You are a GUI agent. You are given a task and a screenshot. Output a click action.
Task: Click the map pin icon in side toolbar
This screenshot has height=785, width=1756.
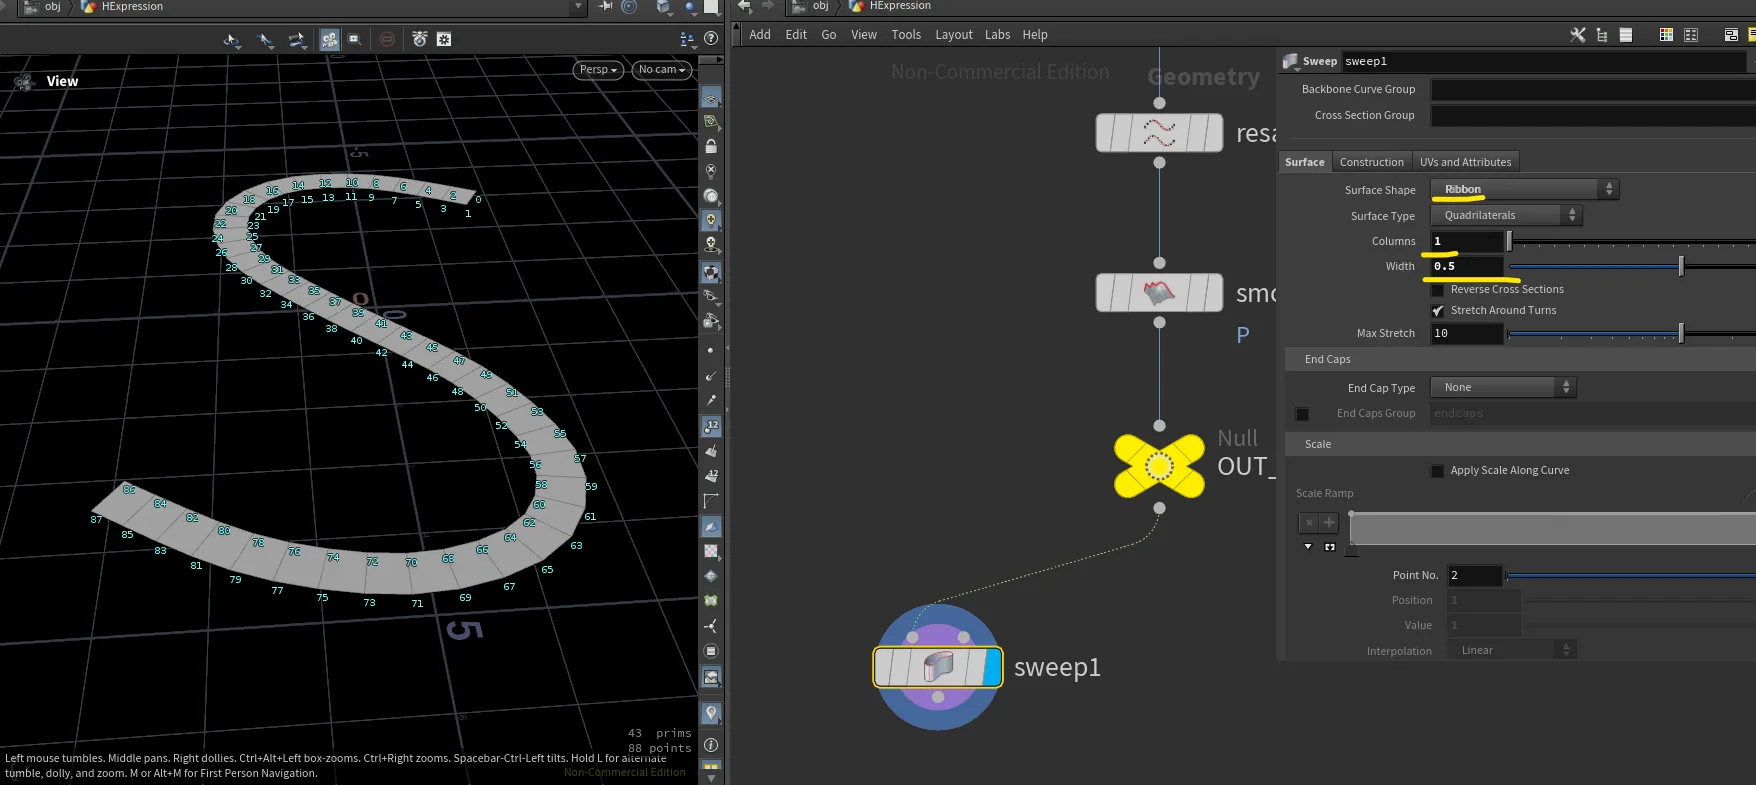(711, 713)
